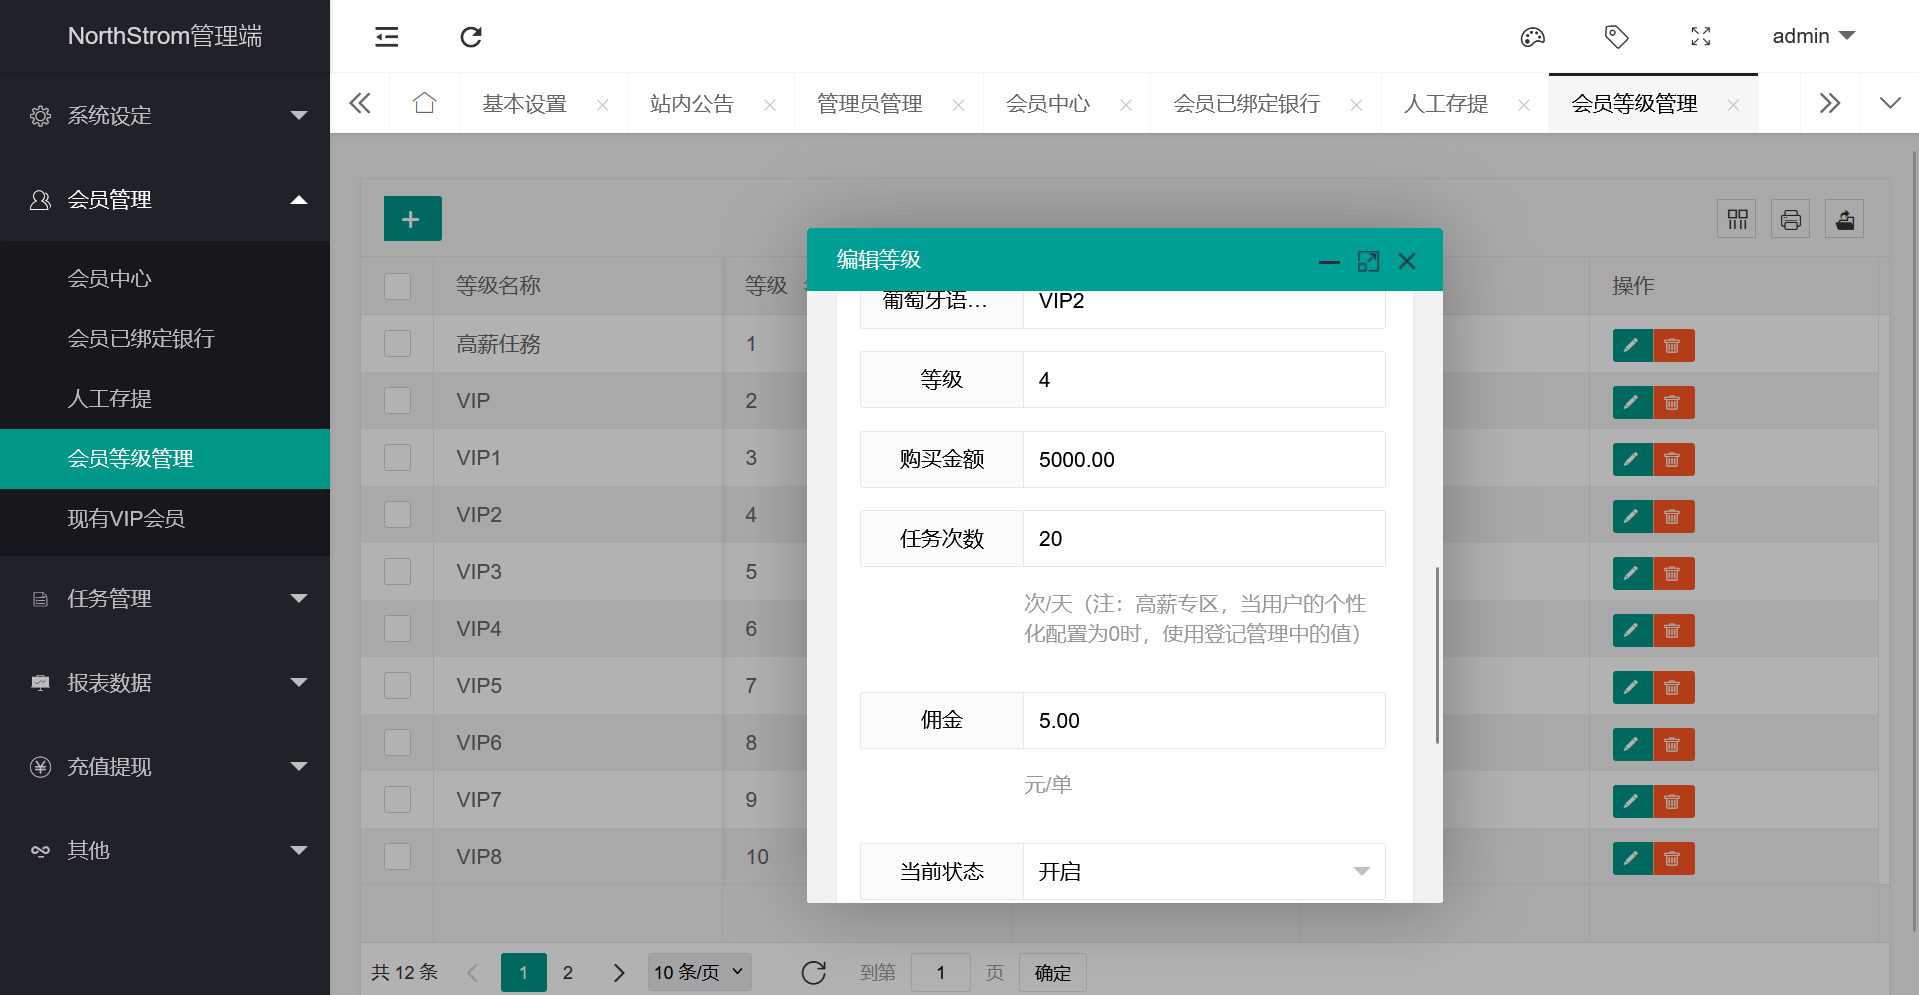Screen dimensions: 1919x995
Task: Open the column filter grid icon
Action: (1737, 219)
